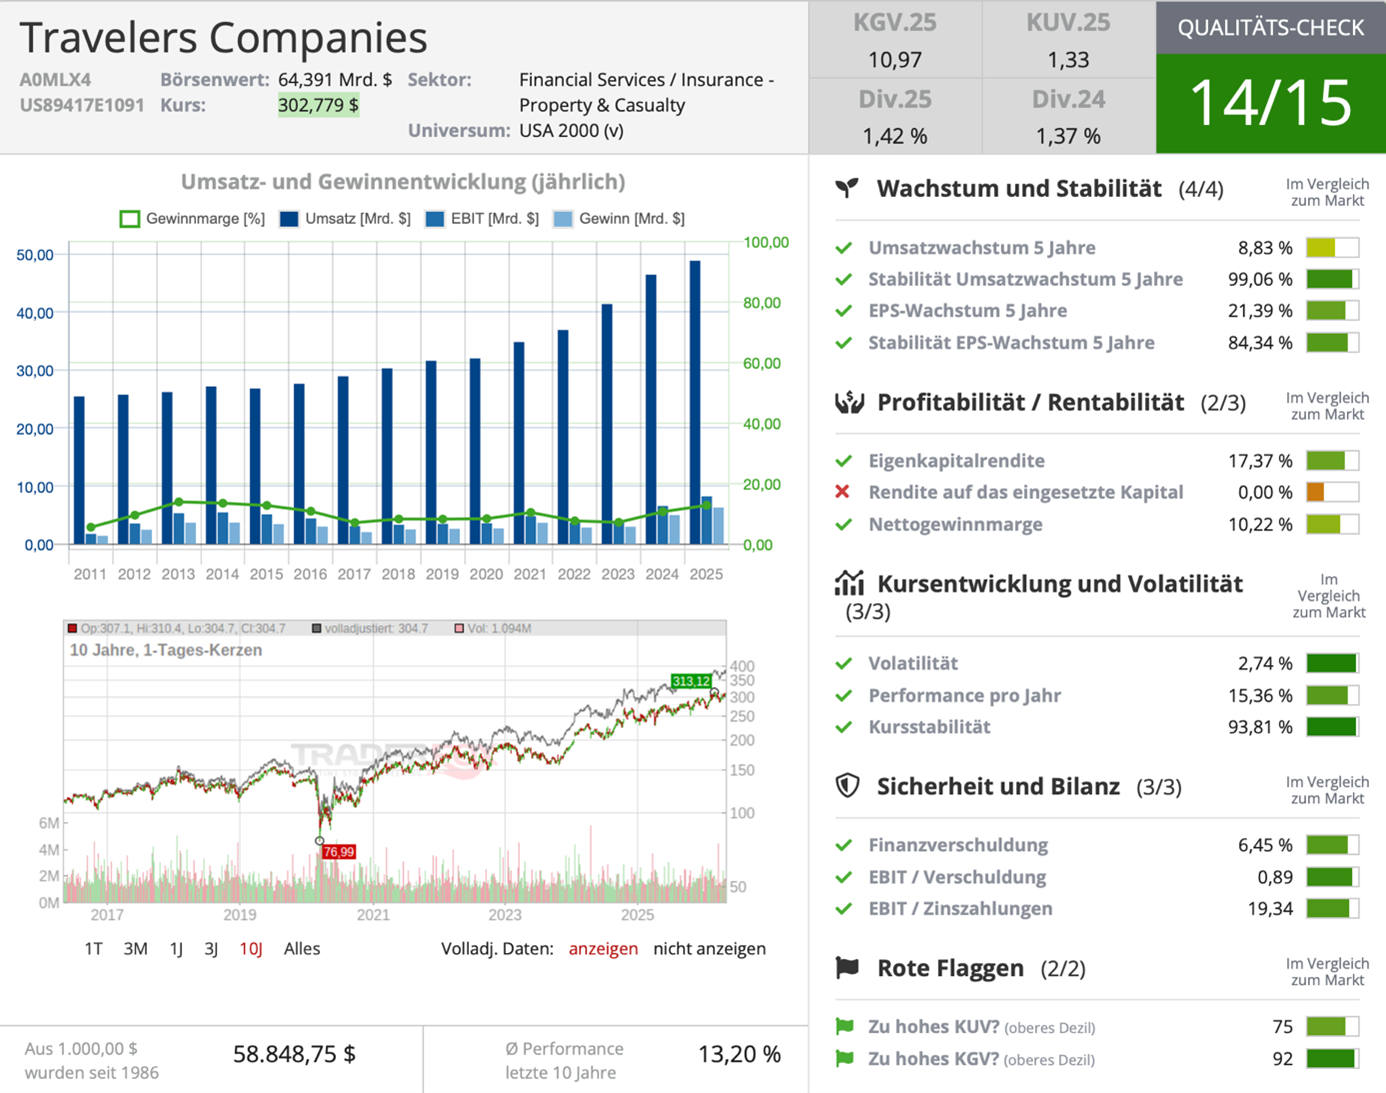This screenshot has width=1386, height=1093.
Task: Click the red X next to Rendite auf das eingesetzte Kapital
Action: [x=843, y=492]
